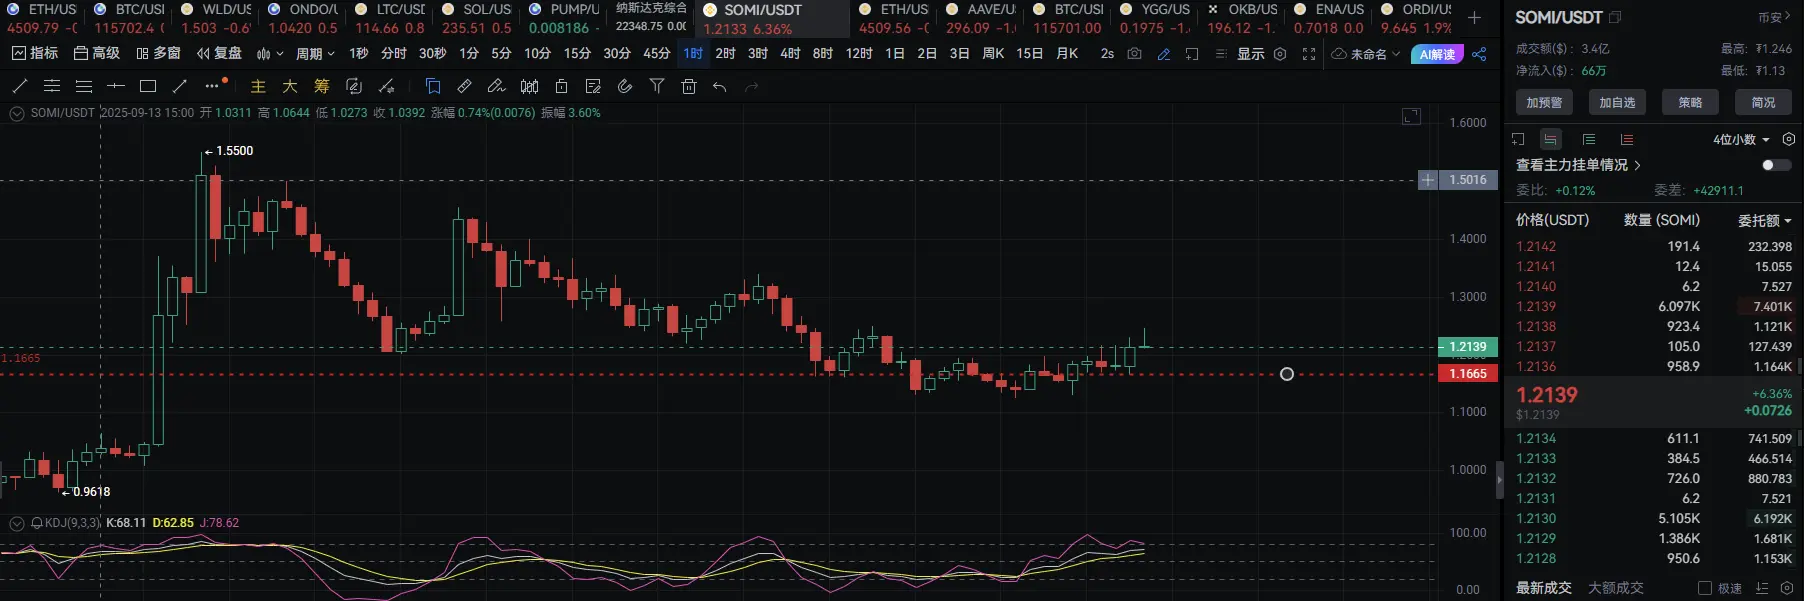This screenshot has width=1804, height=601.
Task: Open the 周期 period dropdown
Action: (315, 54)
